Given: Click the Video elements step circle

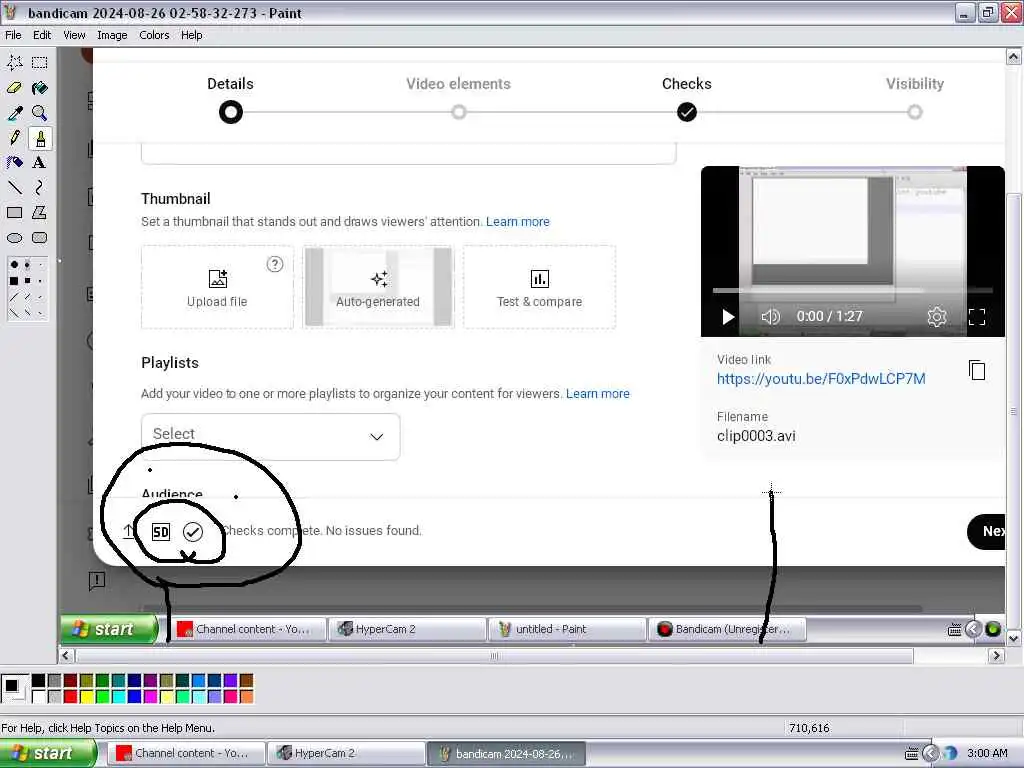Looking at the screenshot, I should 459,112.
